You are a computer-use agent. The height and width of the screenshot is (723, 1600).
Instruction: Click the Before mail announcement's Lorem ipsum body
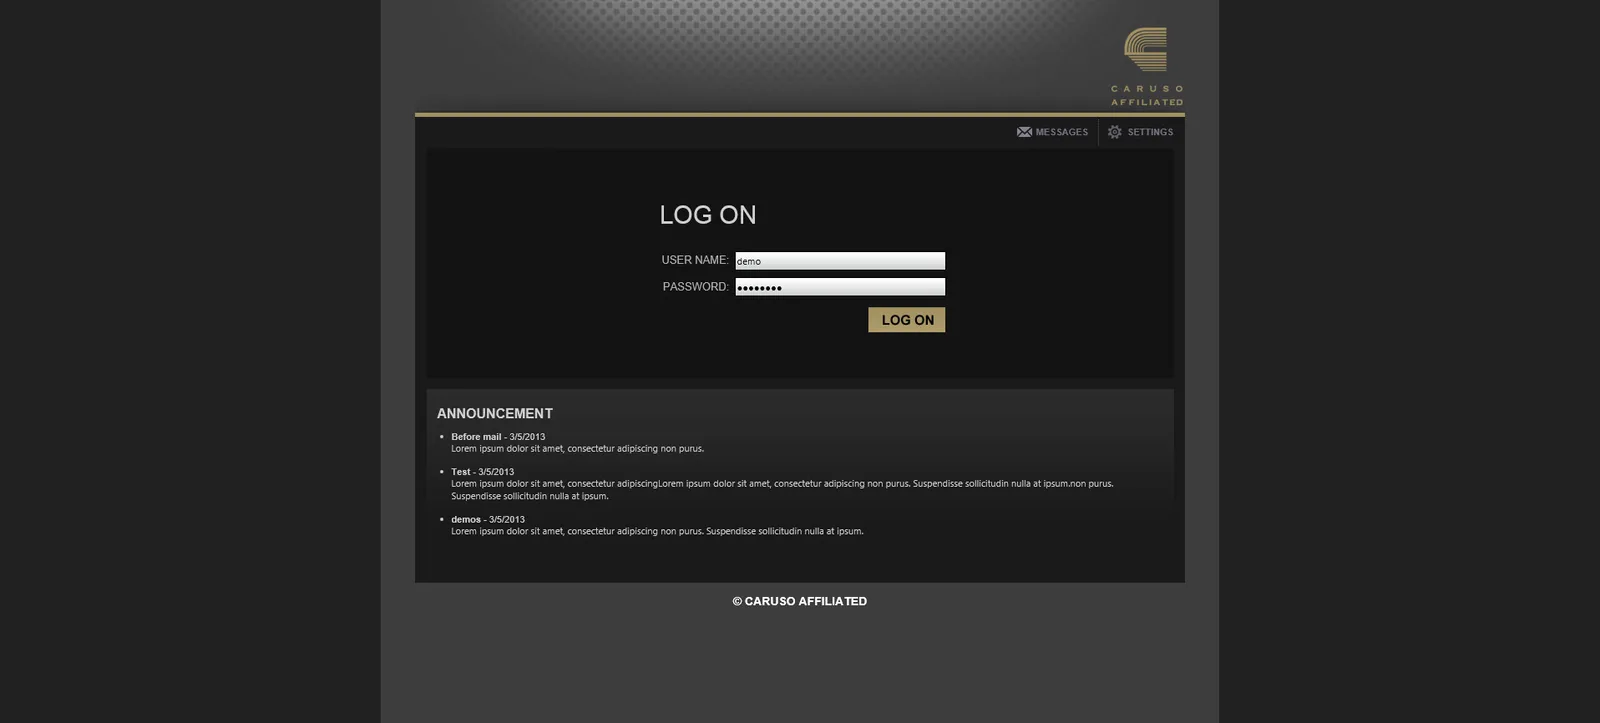[x=577, y=449]
